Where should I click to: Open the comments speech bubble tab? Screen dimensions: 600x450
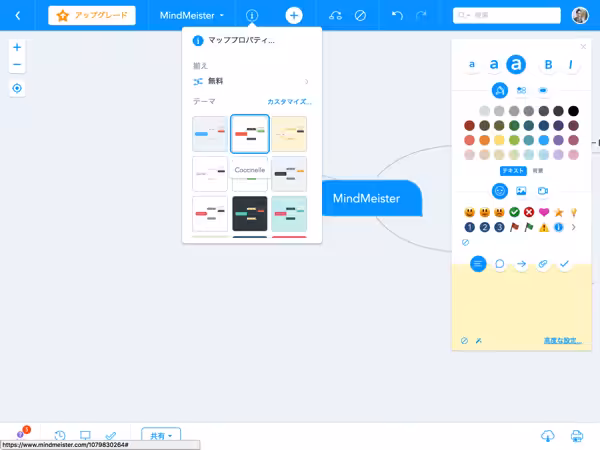(499, 264)
